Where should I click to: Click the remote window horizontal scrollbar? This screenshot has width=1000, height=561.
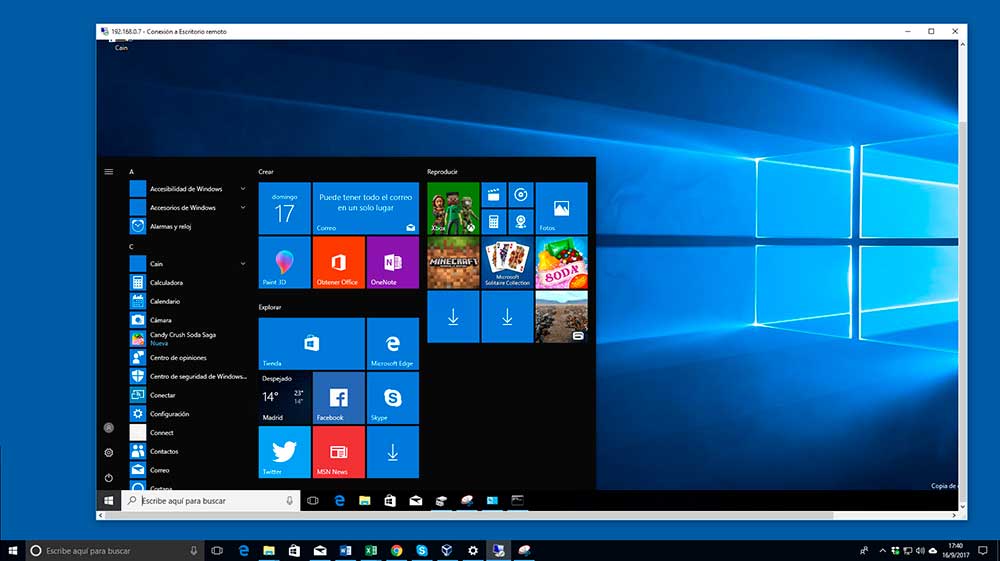469,515
